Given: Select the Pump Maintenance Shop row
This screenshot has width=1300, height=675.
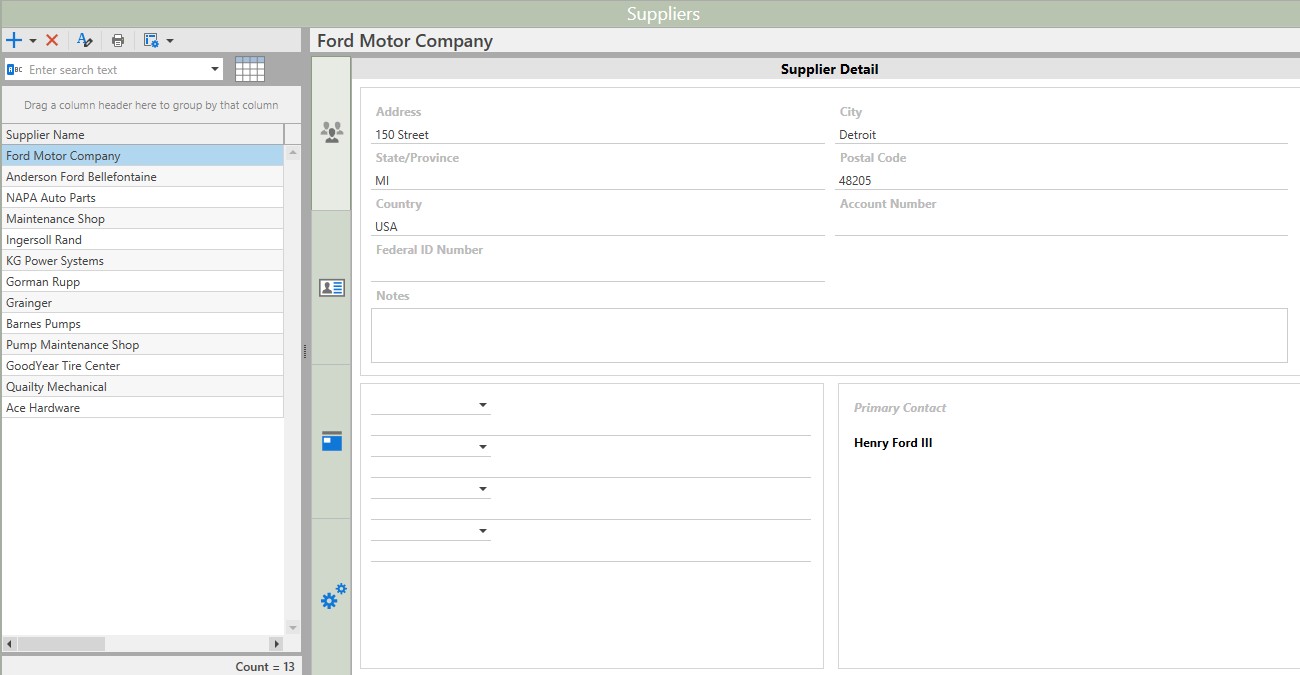Looking at the screenshot, I should pyautogui.click(x=143, y=345).
